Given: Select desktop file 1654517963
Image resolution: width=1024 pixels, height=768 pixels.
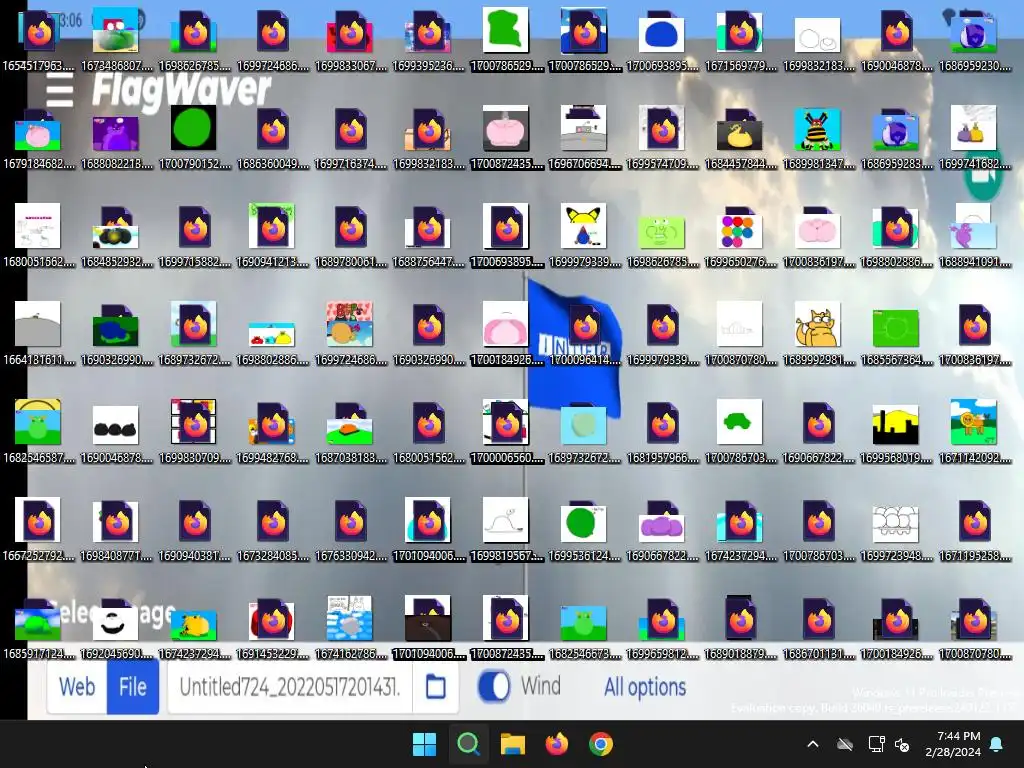Looking at the screenshot, I should [x=39, y=39].
